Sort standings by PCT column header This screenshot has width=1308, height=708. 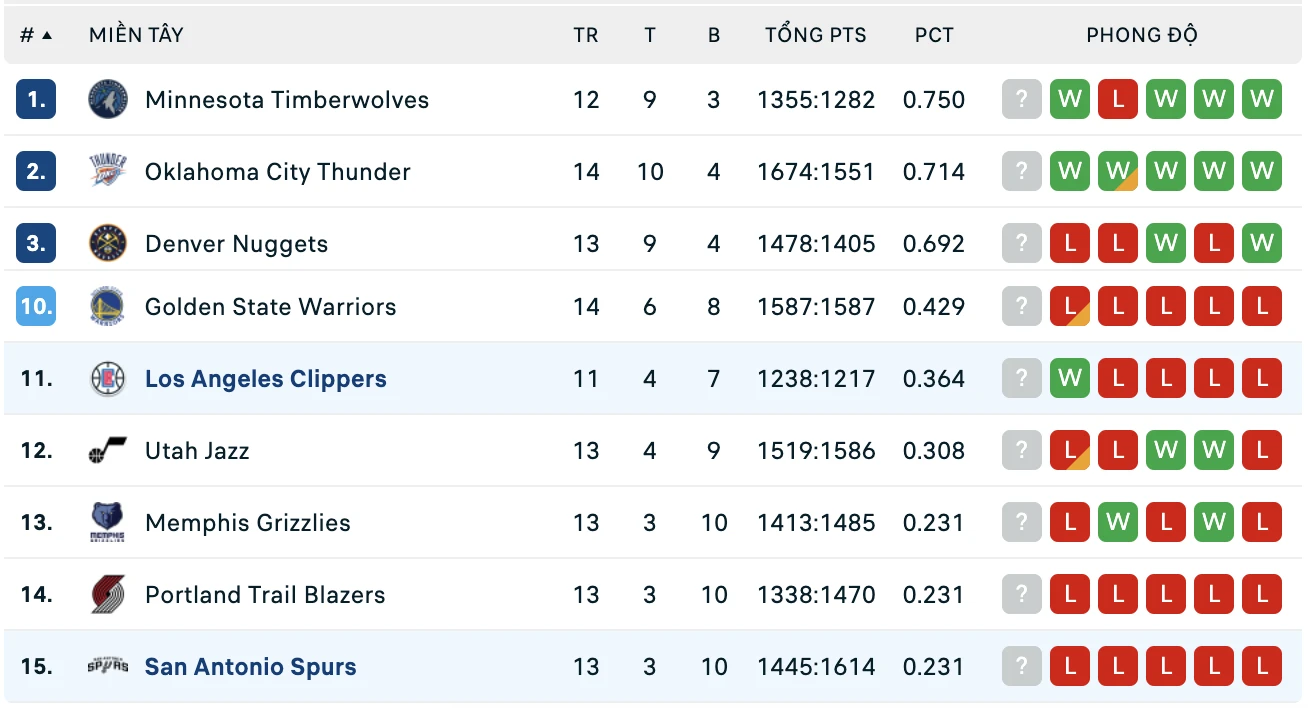point(934,35)
